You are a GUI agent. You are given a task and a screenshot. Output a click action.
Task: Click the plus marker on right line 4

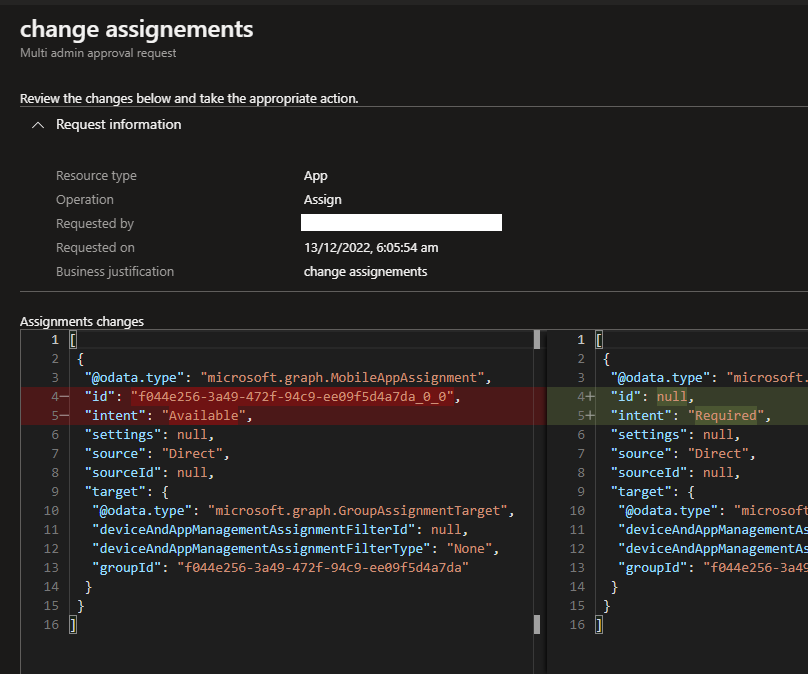point(590,397)
